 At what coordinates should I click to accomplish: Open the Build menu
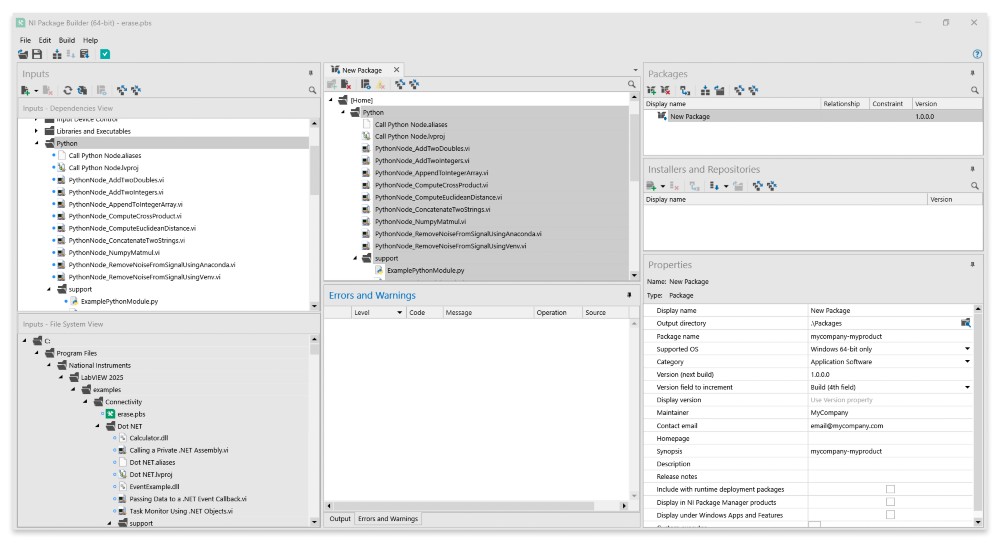(x=67, y=40)
